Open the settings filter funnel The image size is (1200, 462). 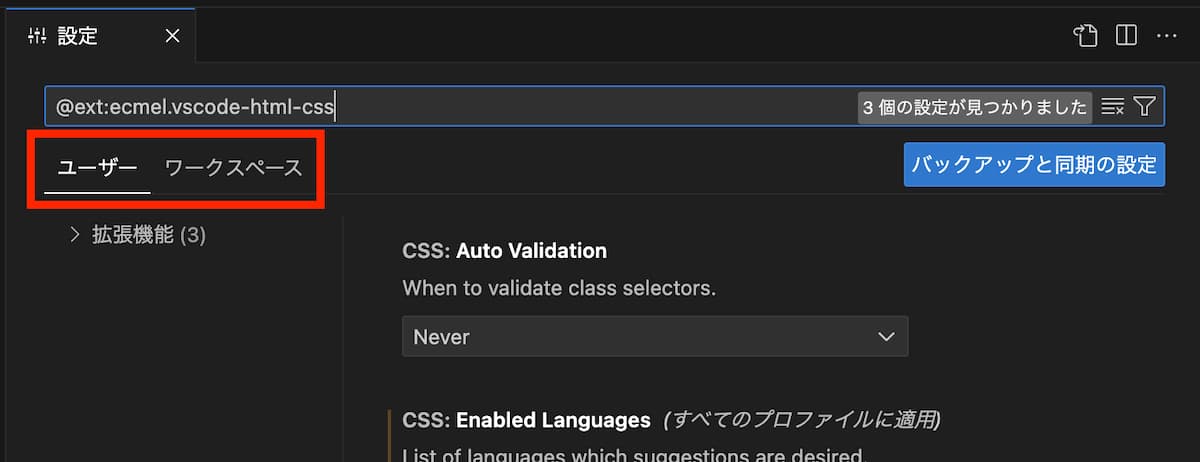1145,106
